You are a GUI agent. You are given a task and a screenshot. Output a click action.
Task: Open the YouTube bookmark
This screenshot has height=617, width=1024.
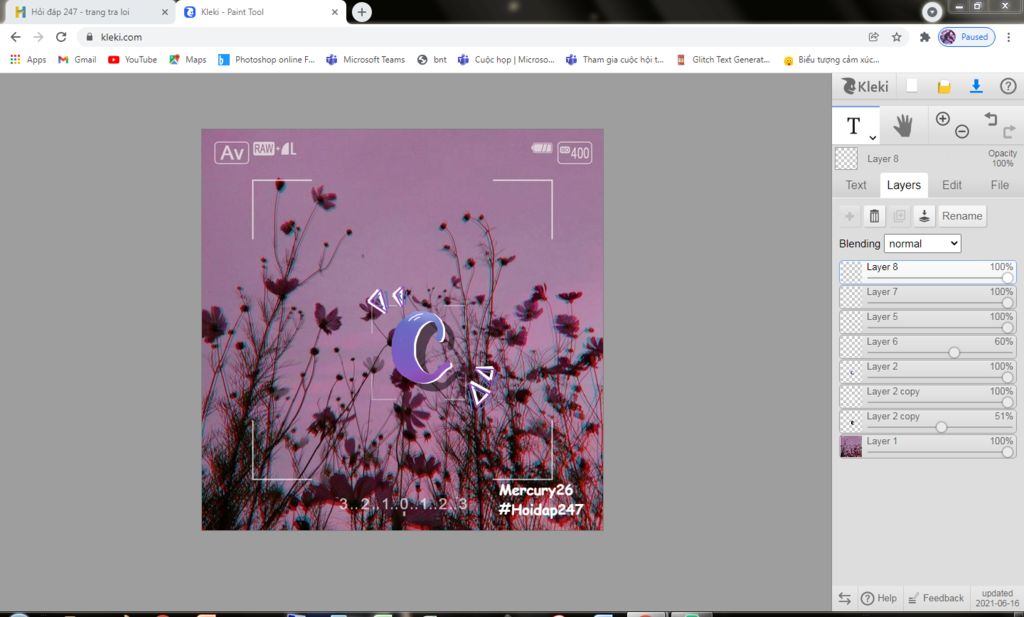click(133, 59)
